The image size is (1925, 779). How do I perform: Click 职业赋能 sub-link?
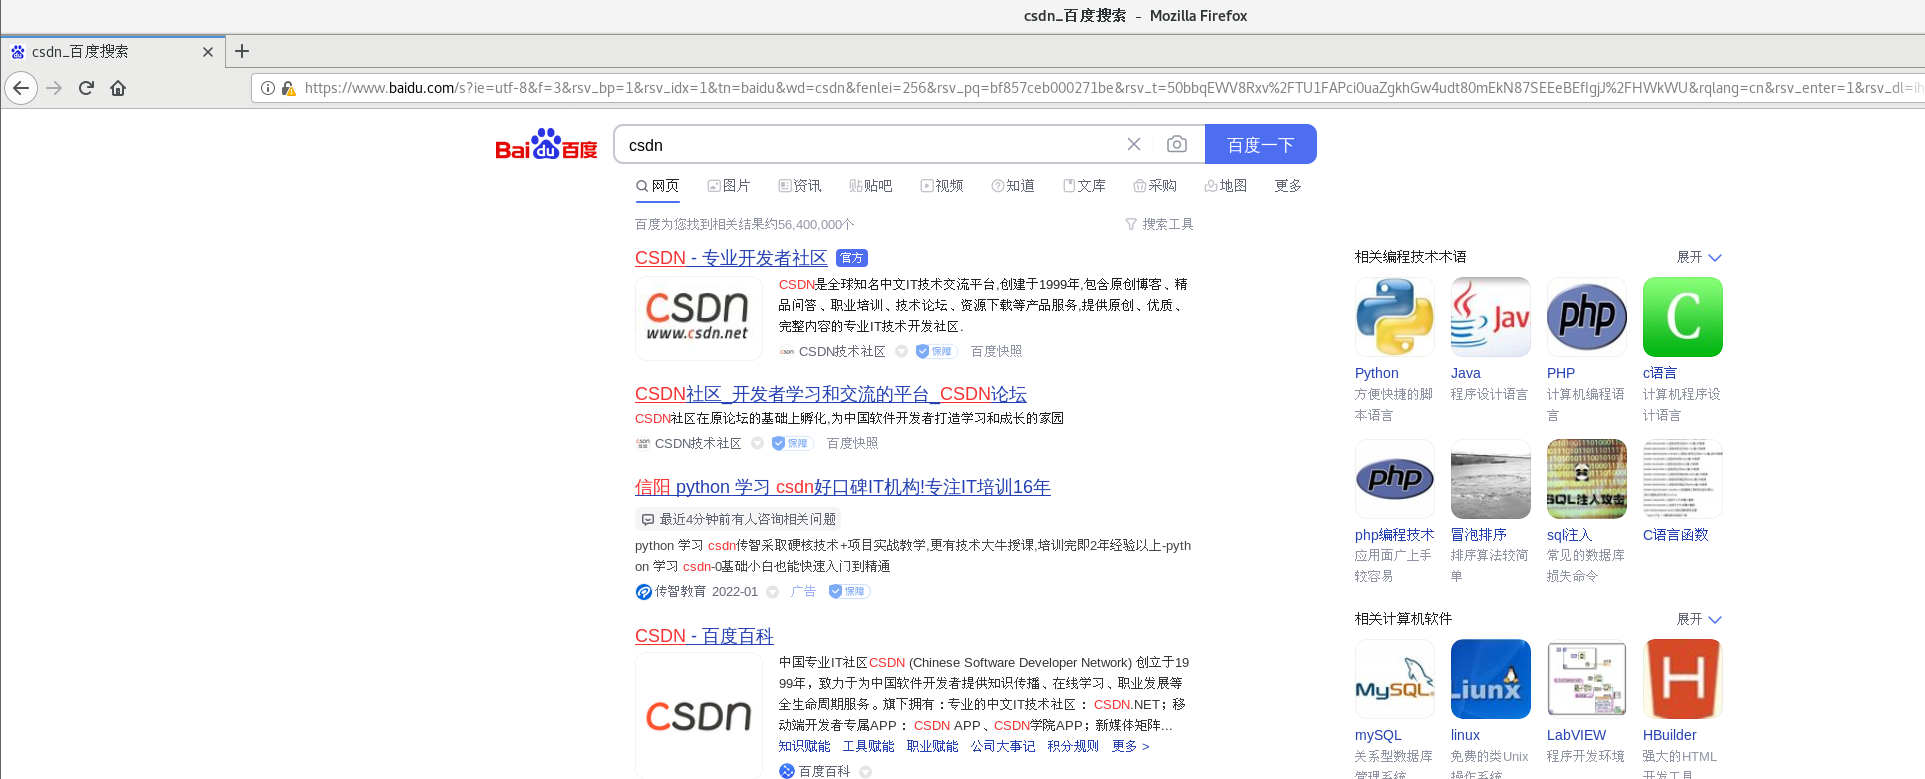pyautogui.click(x=932, y=746)
